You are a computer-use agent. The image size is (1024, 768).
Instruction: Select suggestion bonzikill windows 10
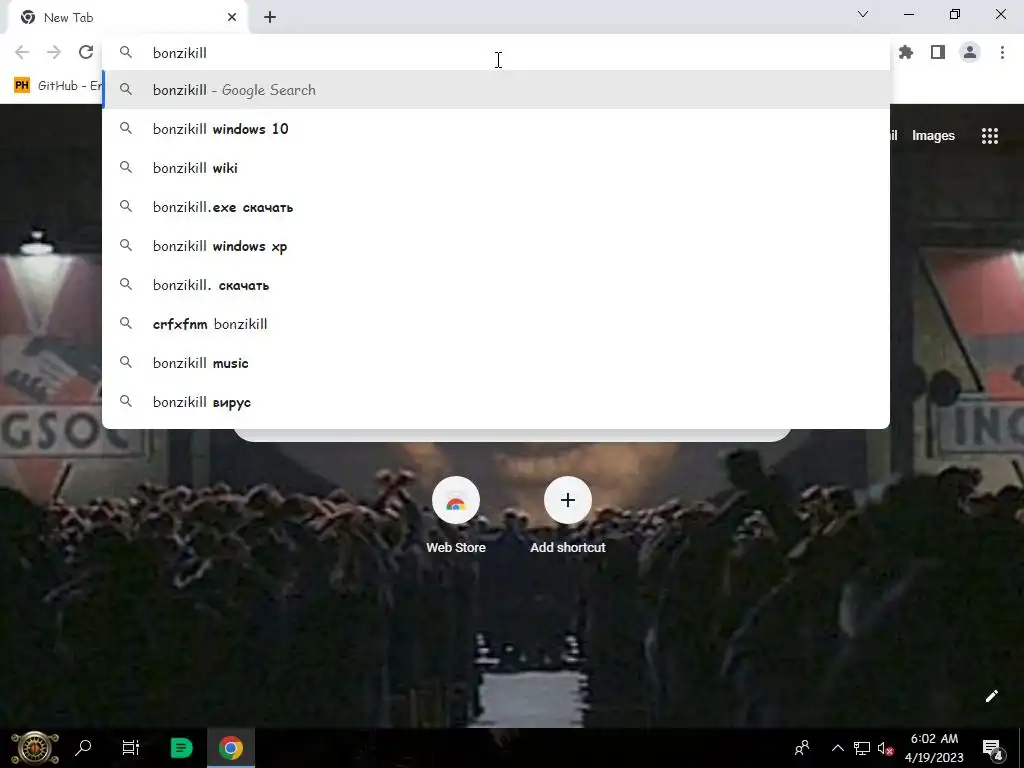[x=496, y=129]
